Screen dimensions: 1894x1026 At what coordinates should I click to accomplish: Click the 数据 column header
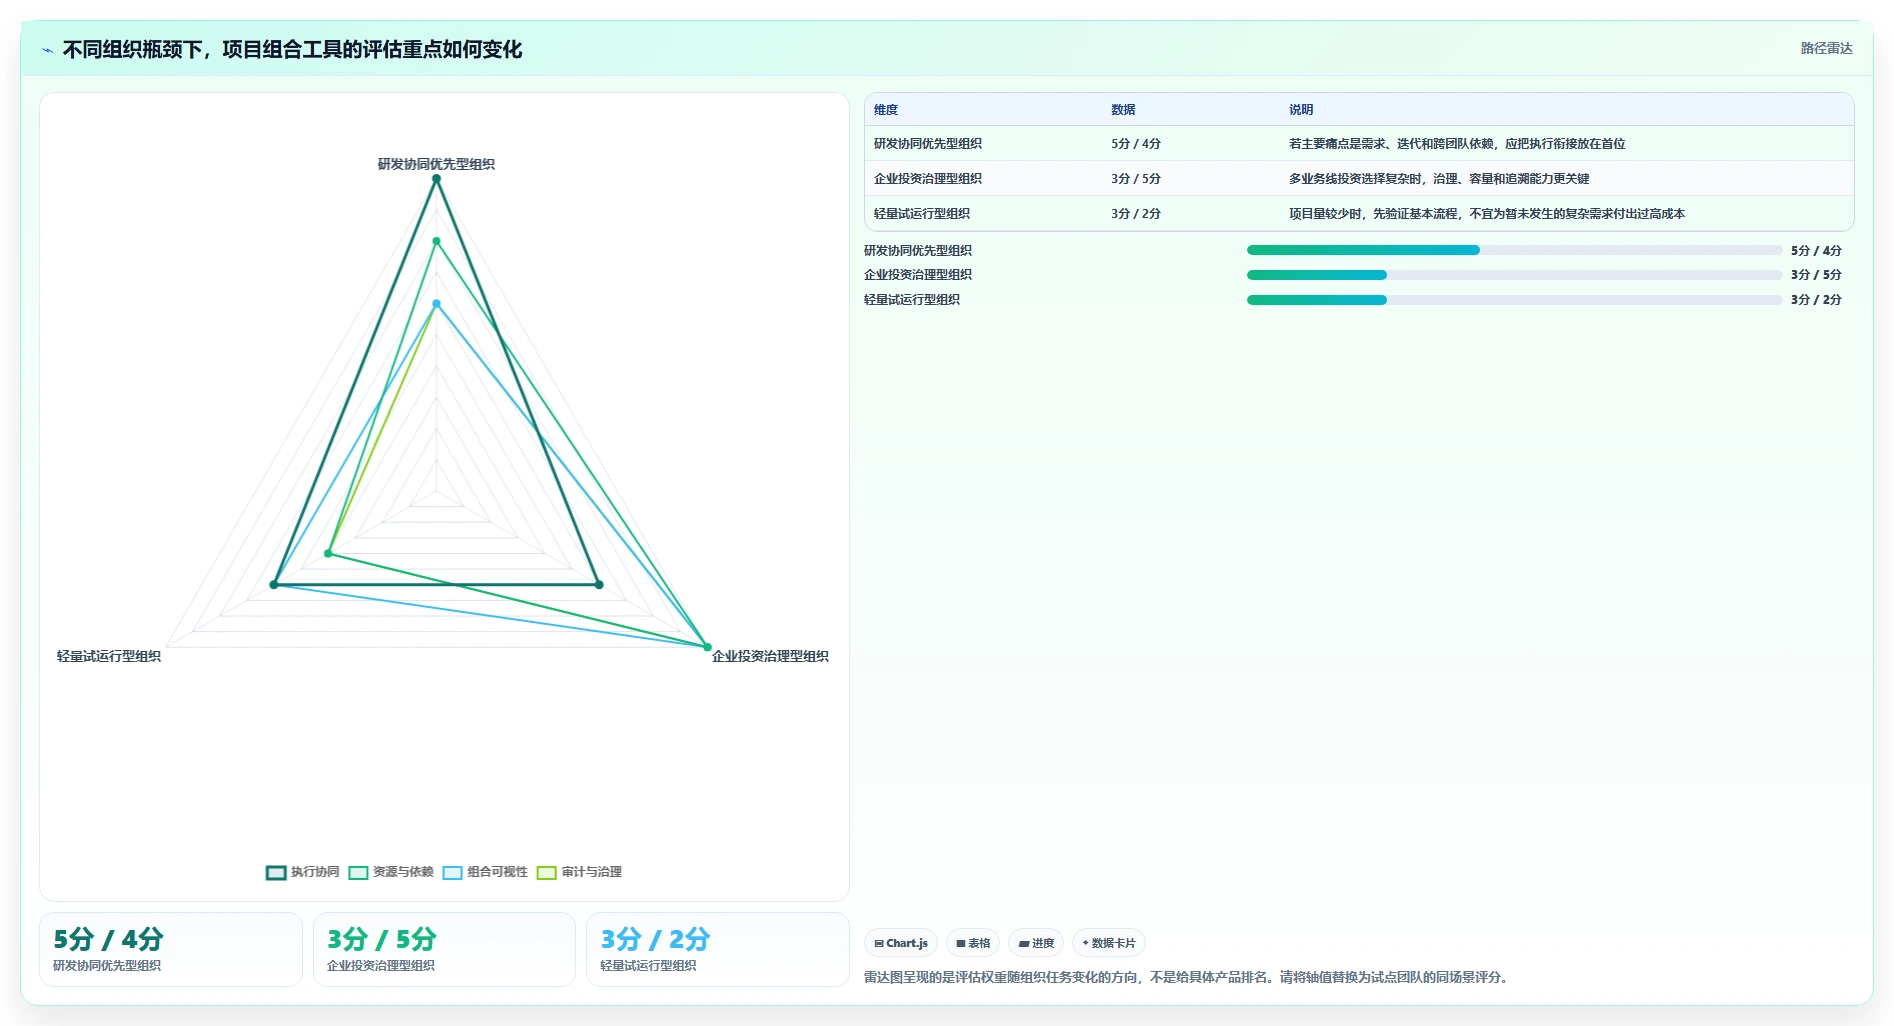pos(1123,110)
